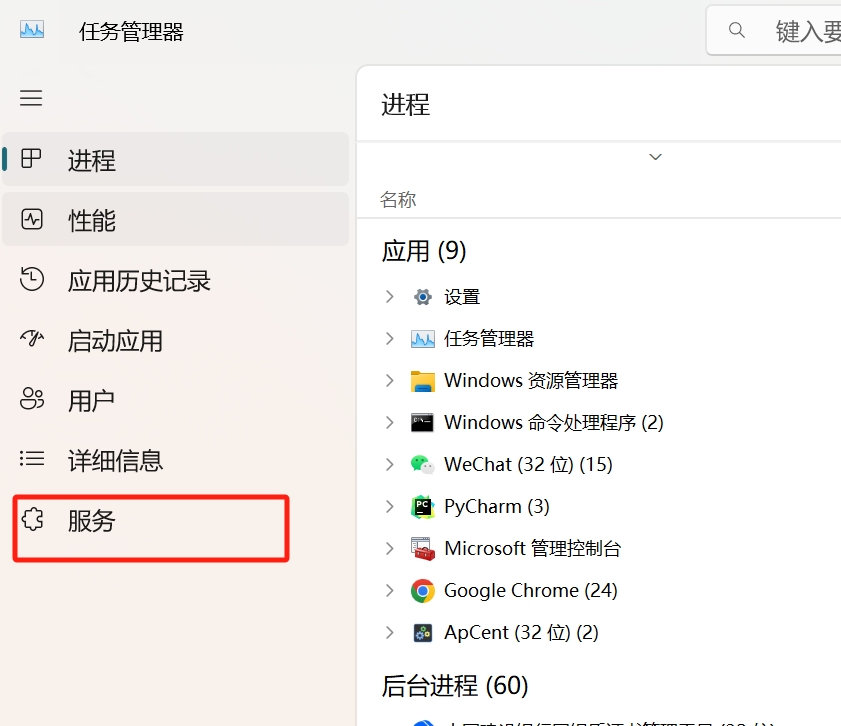Open the hamburger navigation menu
Screen dimensions: 841x726
click(x=30, y=97)
